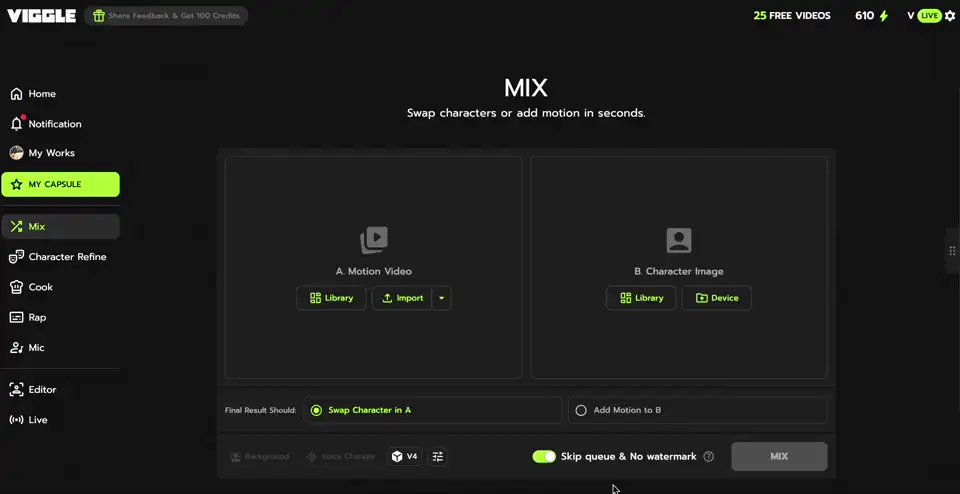The width and height of the screenshot is (960, 494).
Task: Open Share Feedback & Get 100 Credits
Action: (x=166, y=16)
